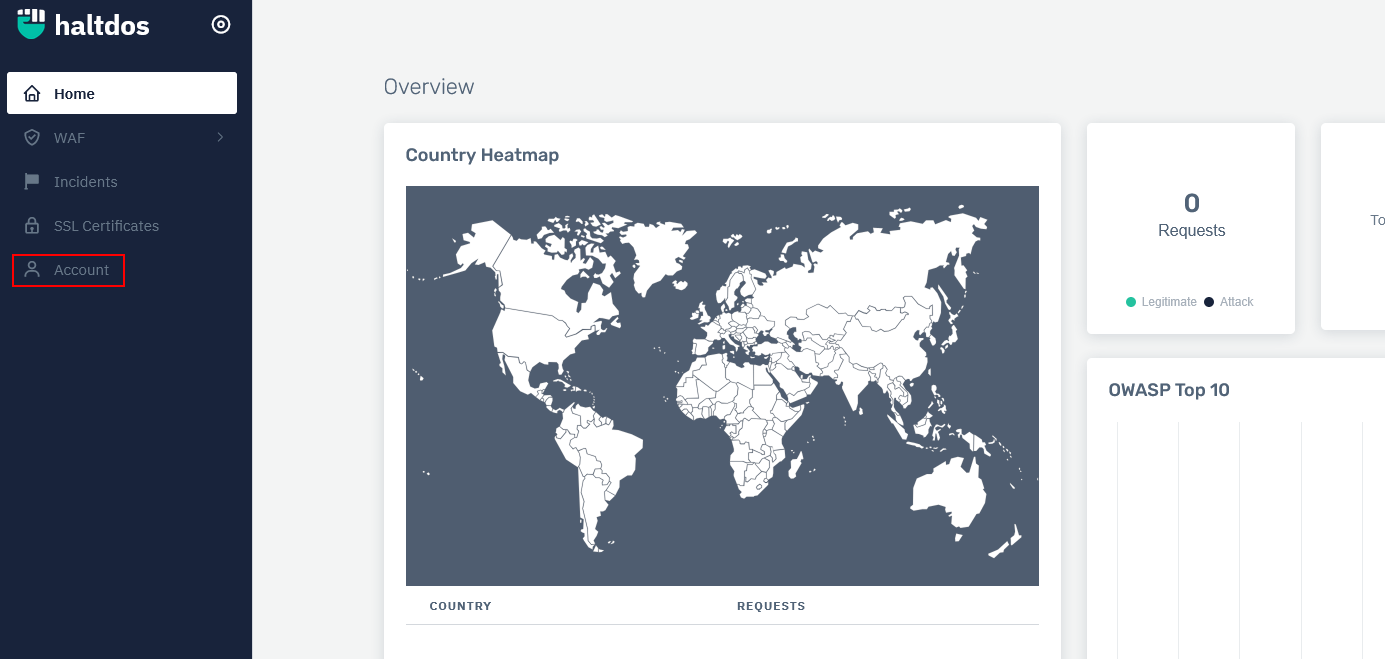Click the Account person icon

[32, 270]
